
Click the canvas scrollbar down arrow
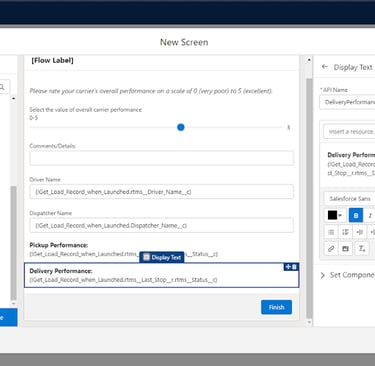(309, 322)
